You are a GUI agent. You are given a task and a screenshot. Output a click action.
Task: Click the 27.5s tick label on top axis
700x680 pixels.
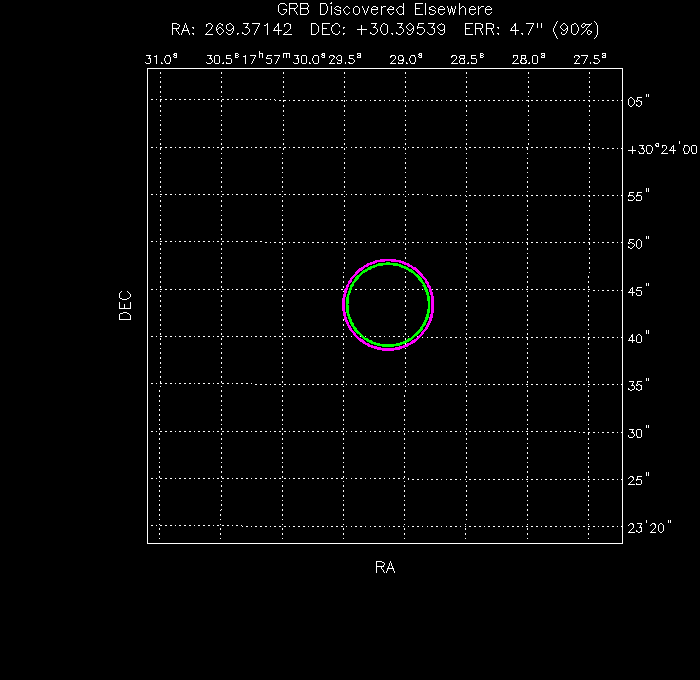click(590, 59)
